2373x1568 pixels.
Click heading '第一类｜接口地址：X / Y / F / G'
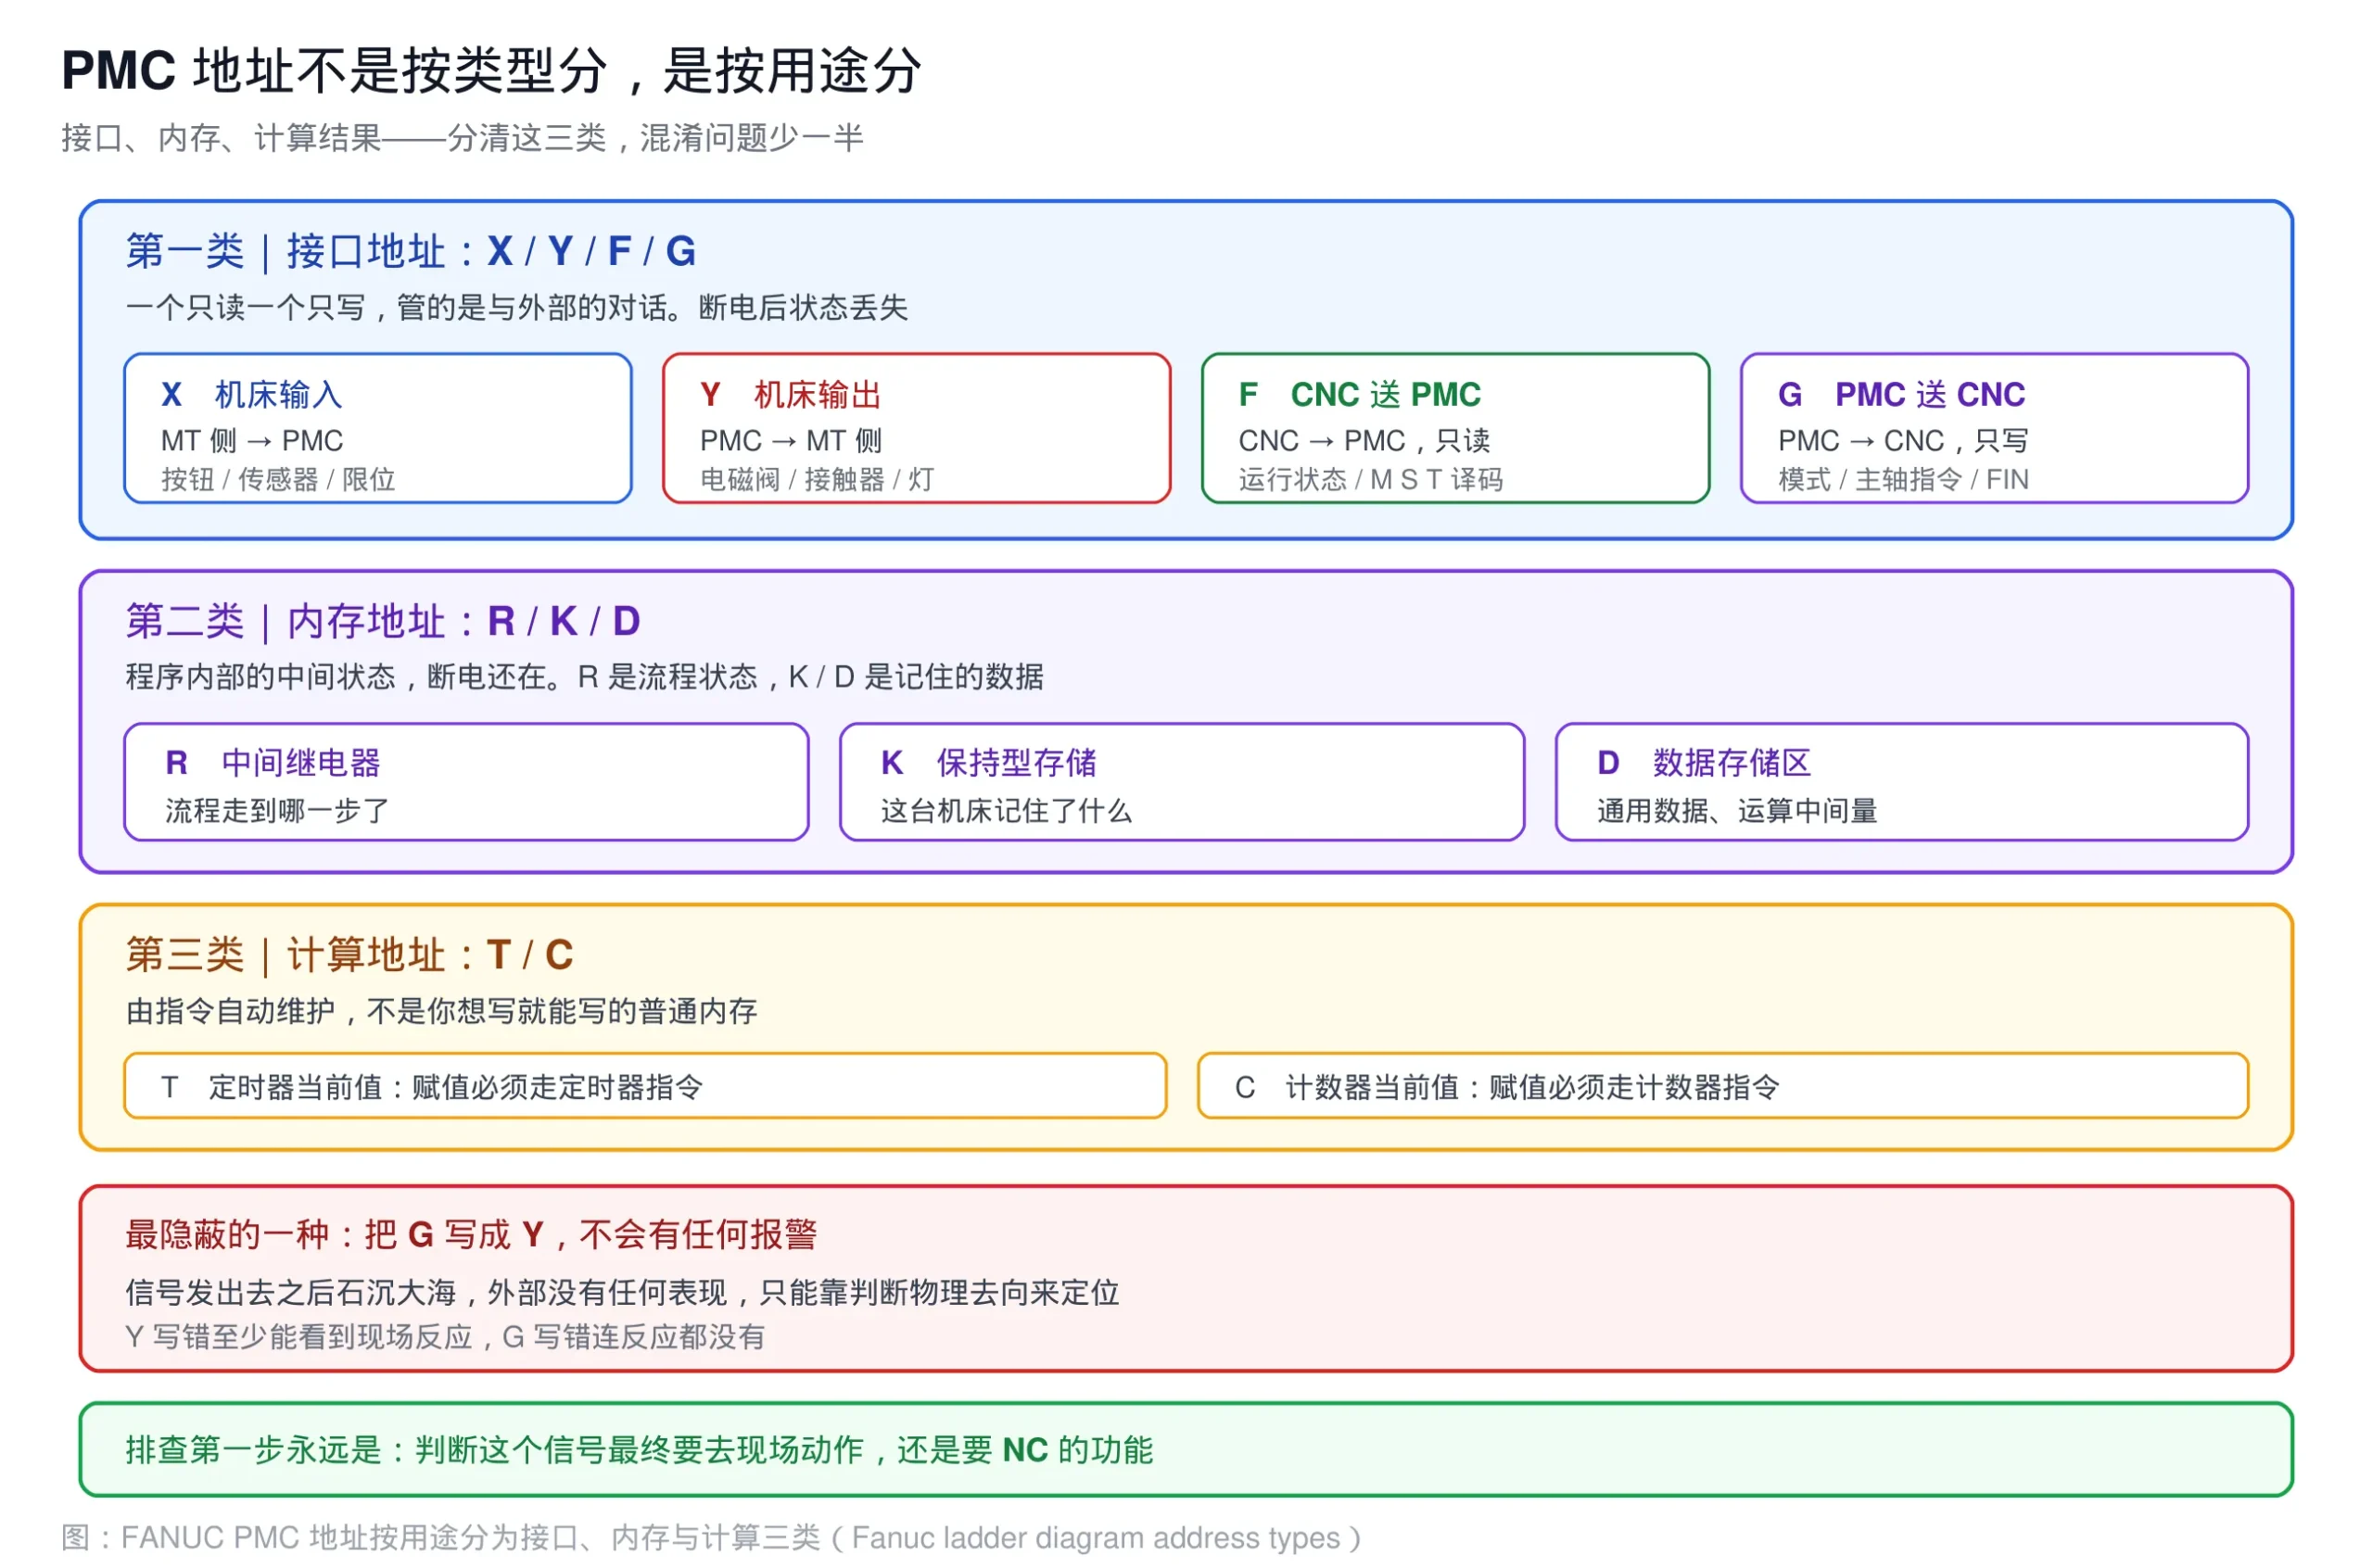coord(411,252)
